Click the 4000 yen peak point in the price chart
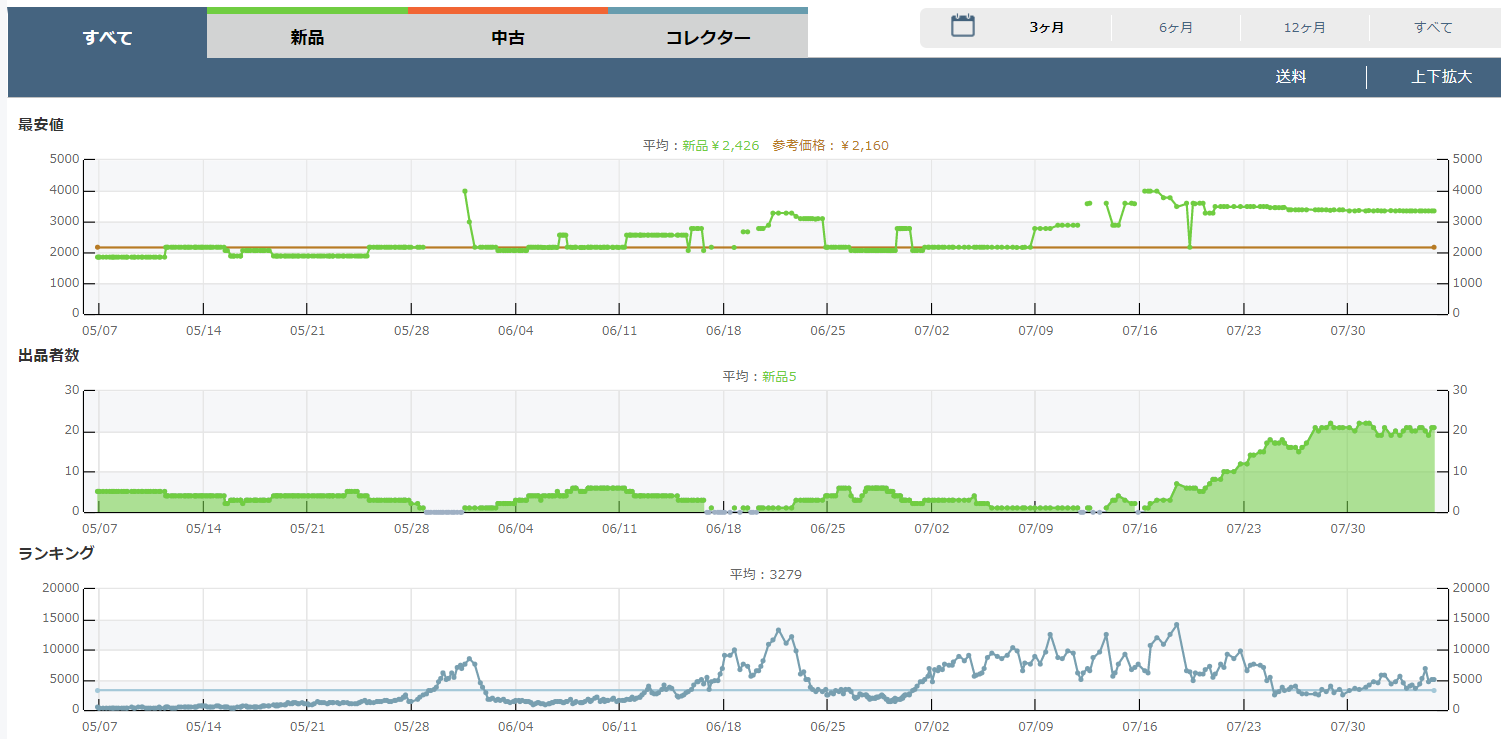Viewport: 1501px width, 739px height. point(465,191)
